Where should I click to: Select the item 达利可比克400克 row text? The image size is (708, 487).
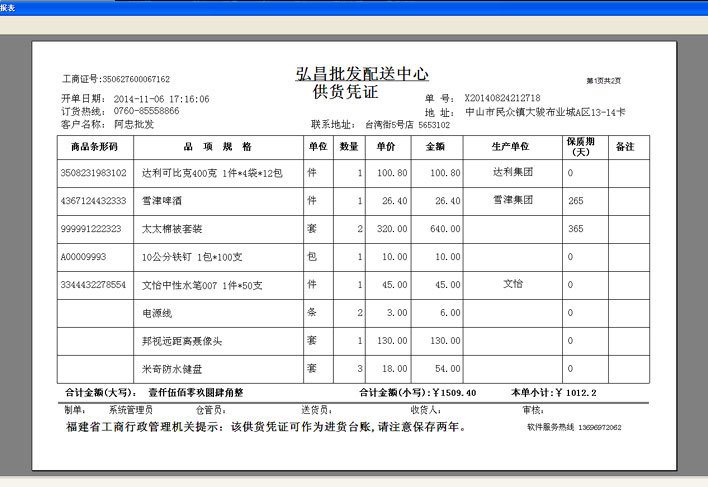212,173
